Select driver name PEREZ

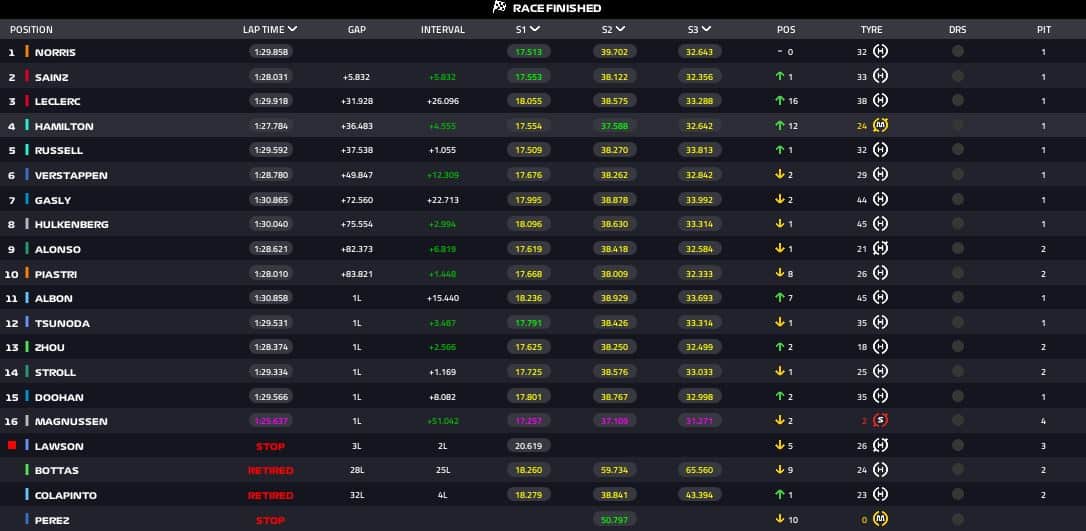tap(52, 520)
